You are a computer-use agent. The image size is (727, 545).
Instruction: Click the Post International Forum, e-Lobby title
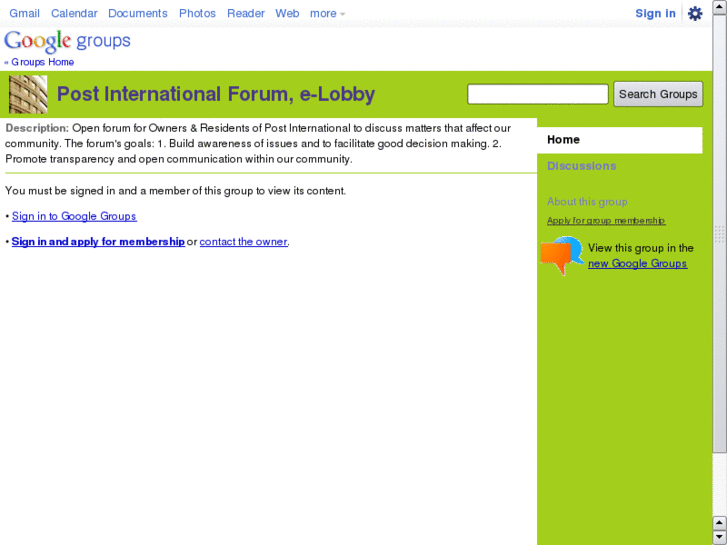coord(216,94)
